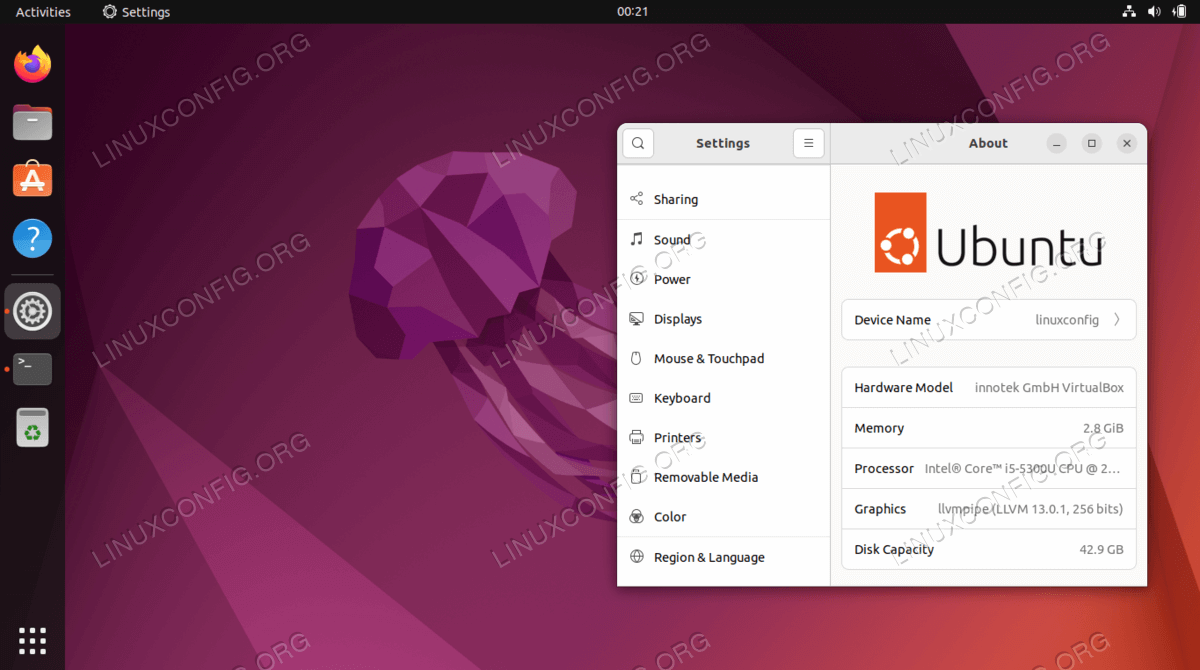Click the Color icon in the sidebar
Viewport: 1200px width, 670px height.
click(636, 517)
